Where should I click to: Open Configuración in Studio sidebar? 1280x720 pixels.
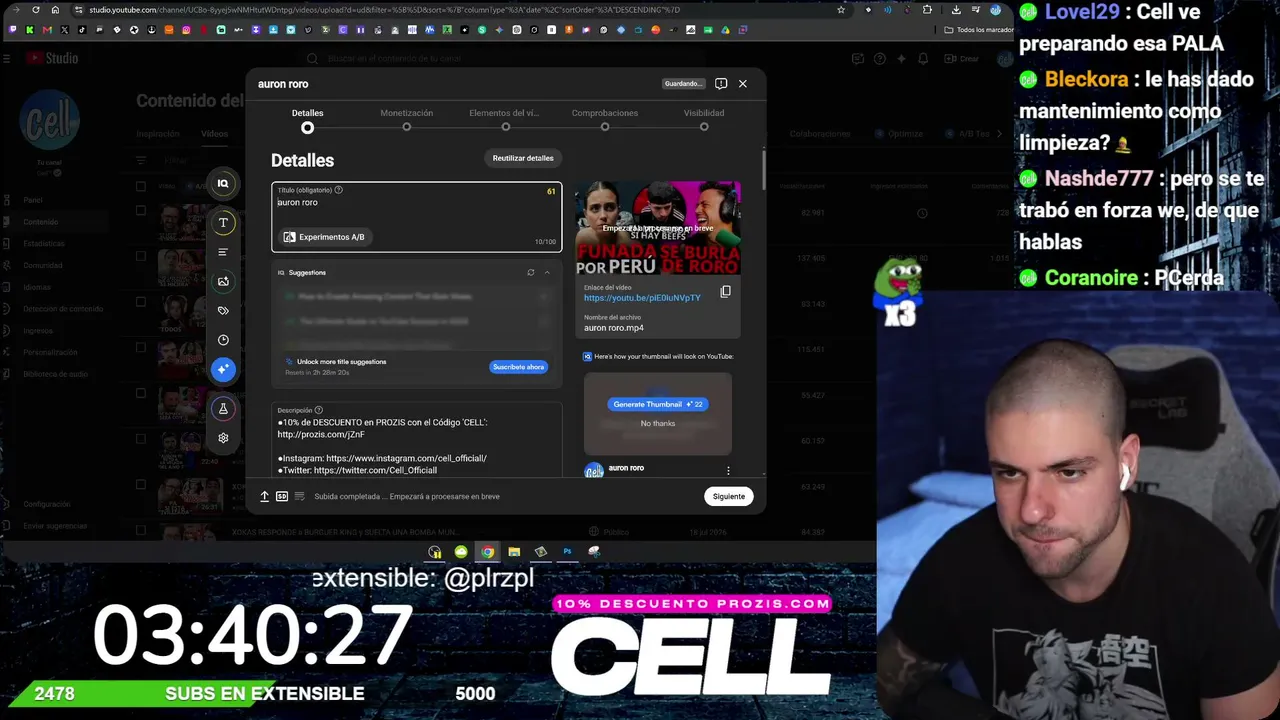(x=47, y=504)
